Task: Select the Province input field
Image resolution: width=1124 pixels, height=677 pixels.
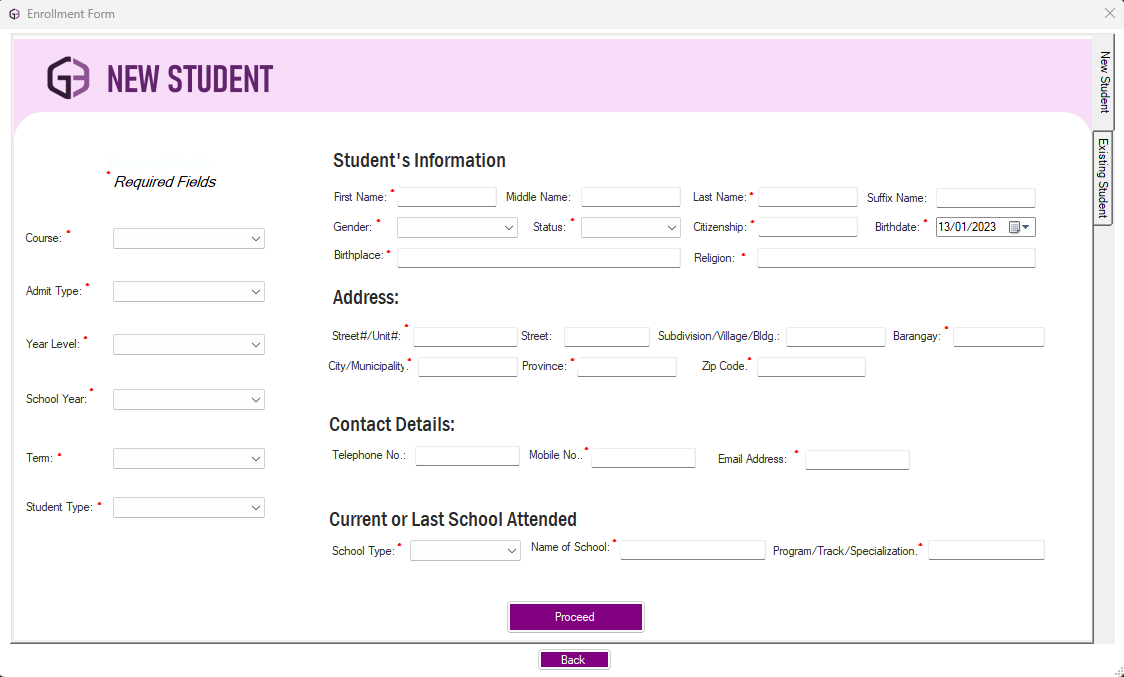Action: click(x=627, y=367)
